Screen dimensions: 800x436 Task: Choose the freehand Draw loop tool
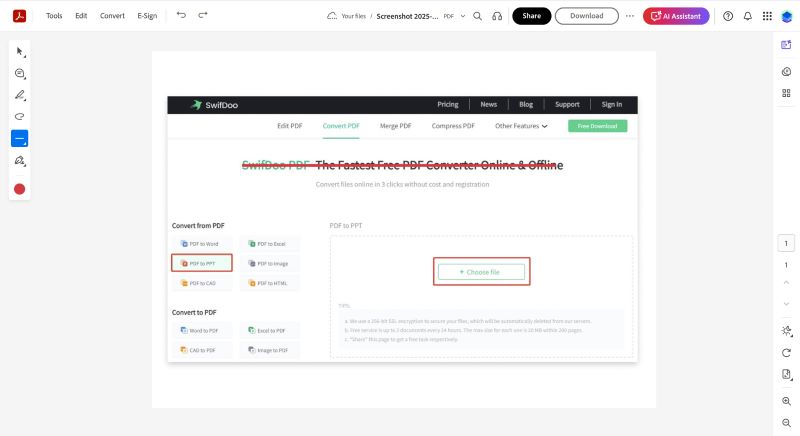pos(20,117)
